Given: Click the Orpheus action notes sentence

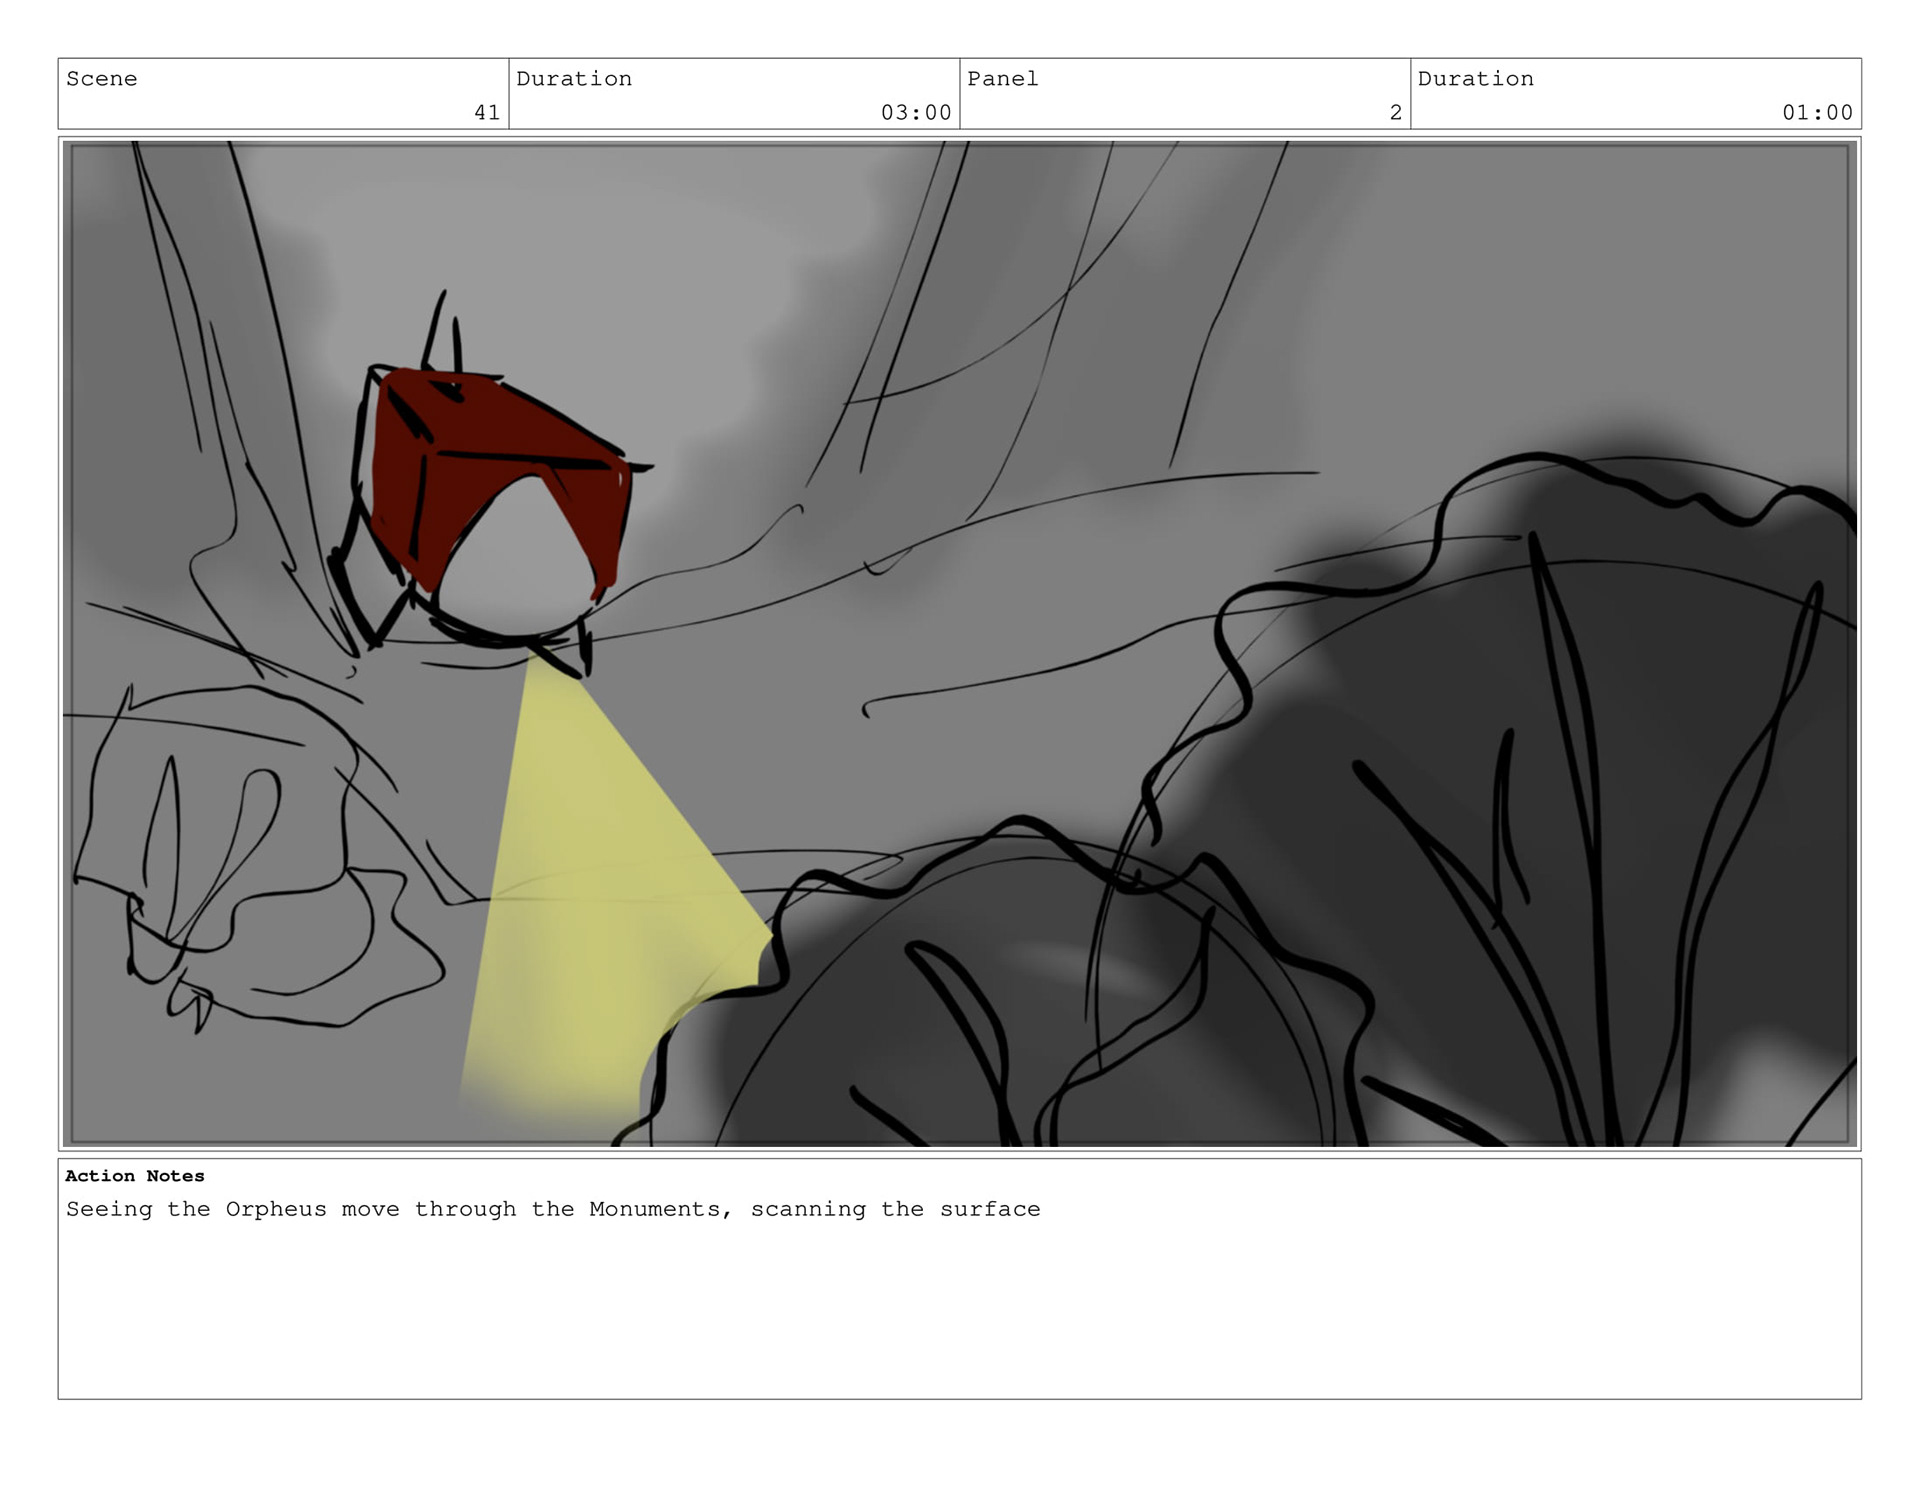Looking at the screenshot, I should (x=552, y=1209).
